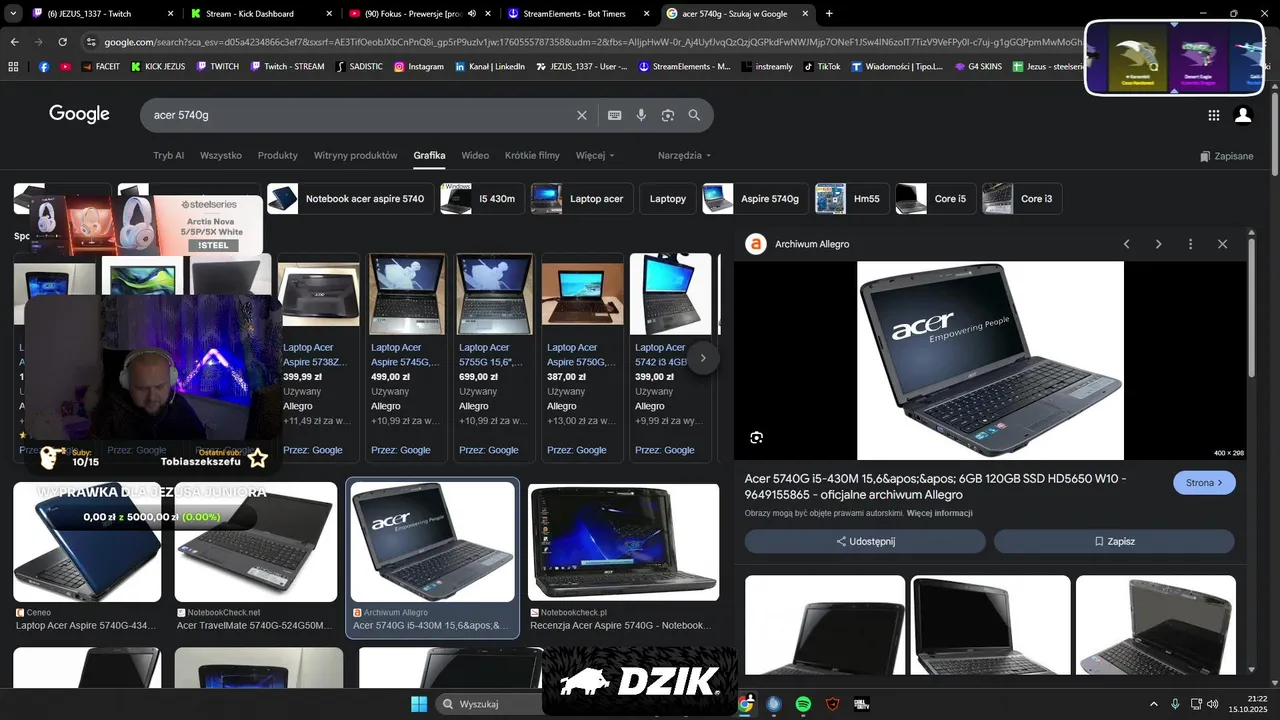
Task: Select the Core i3 filter chip
Action: (x=1021, y=199)
